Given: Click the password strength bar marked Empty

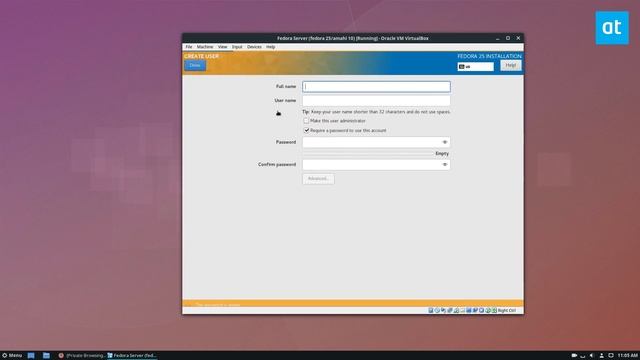Looking at the screenshot, I should (x=368, y=153).
